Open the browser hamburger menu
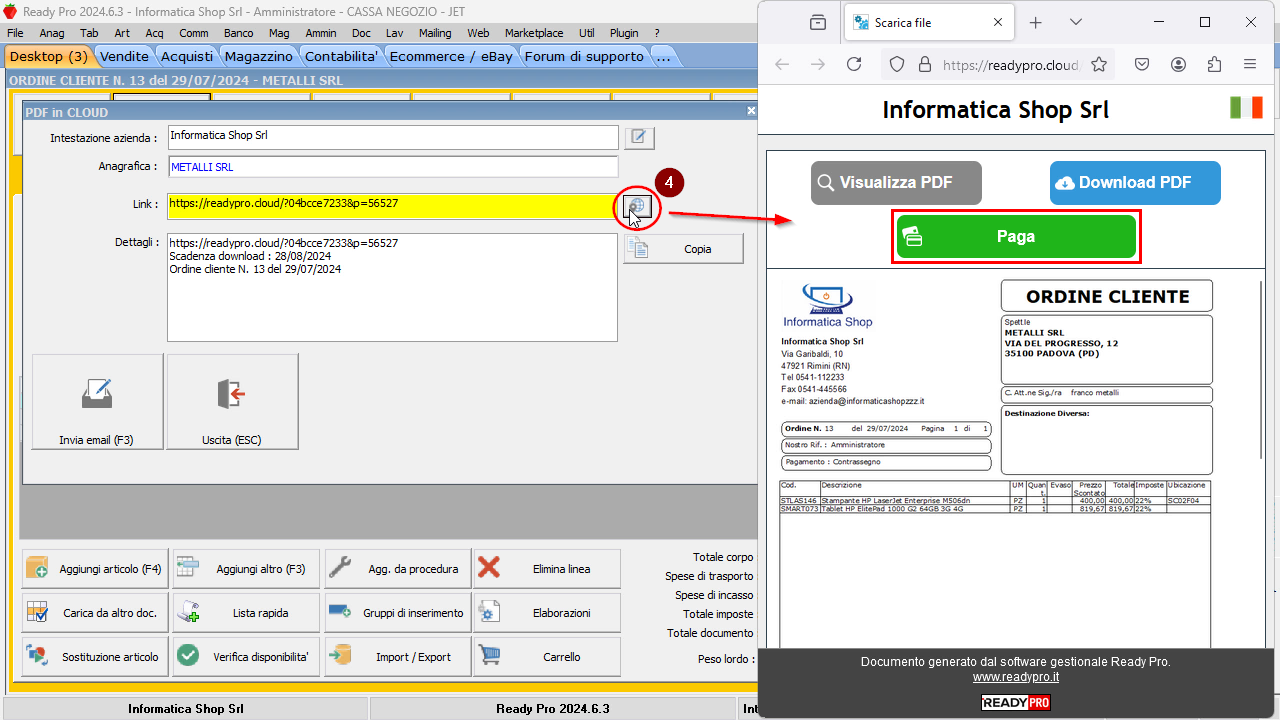This screenshot has width=1280, height=720. click(x=1250, y=64)
